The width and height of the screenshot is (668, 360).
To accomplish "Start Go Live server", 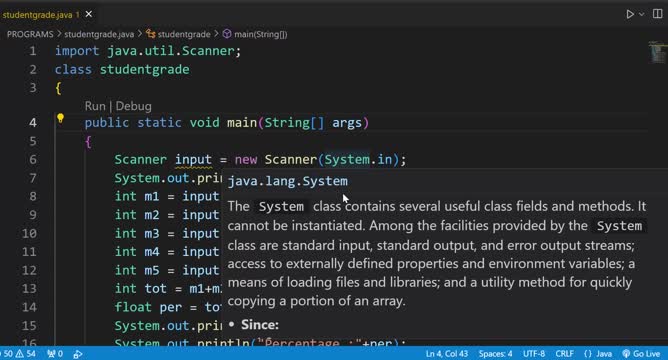I will (641, 354).
